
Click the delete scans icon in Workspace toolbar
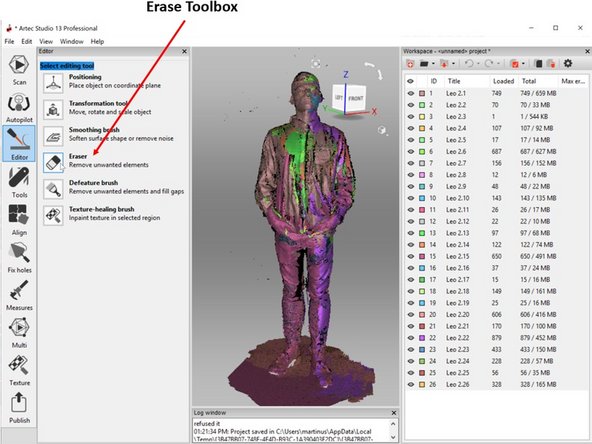551,64
